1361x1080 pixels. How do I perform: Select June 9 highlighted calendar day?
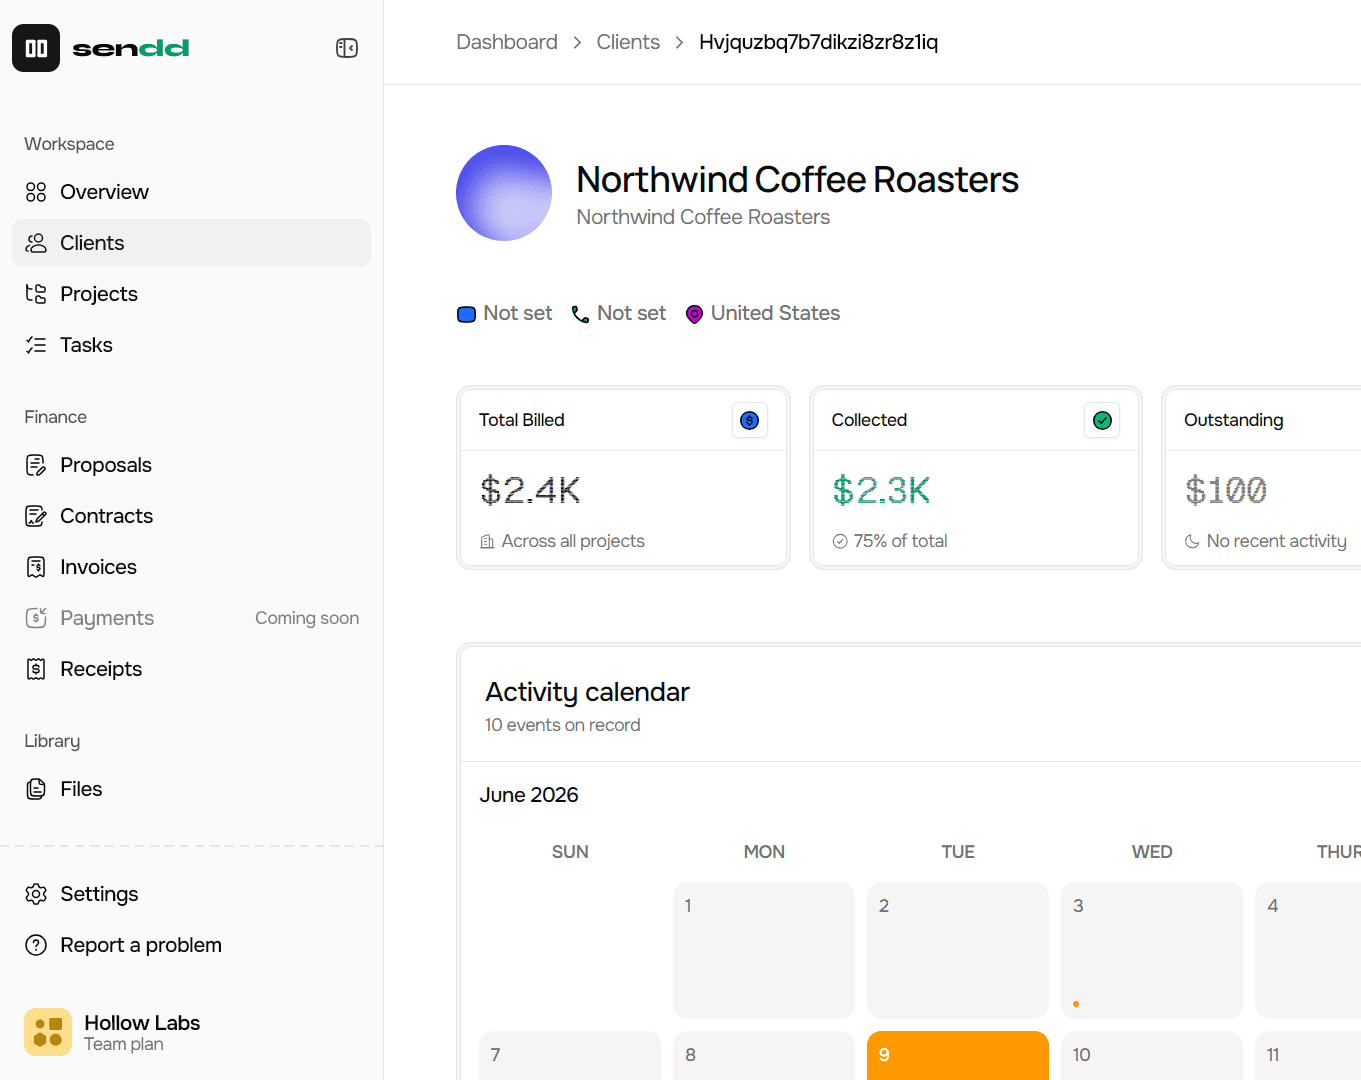pos(958,1055)
